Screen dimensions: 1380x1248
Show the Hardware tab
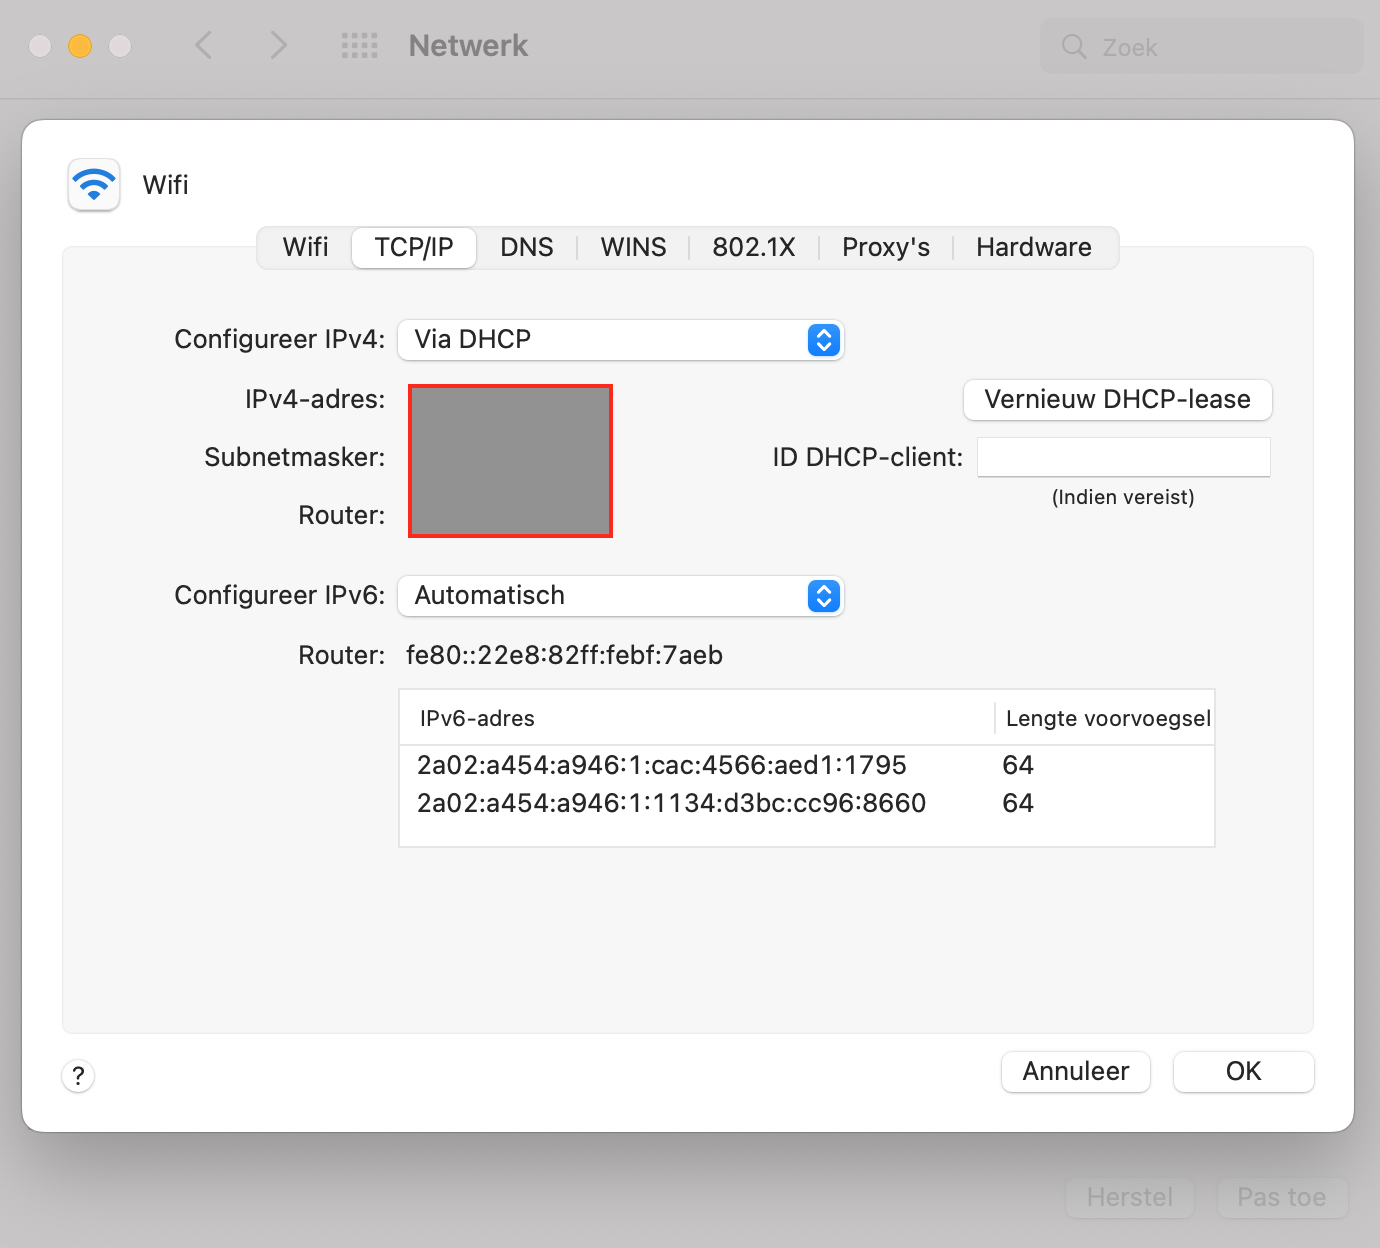1034,247
